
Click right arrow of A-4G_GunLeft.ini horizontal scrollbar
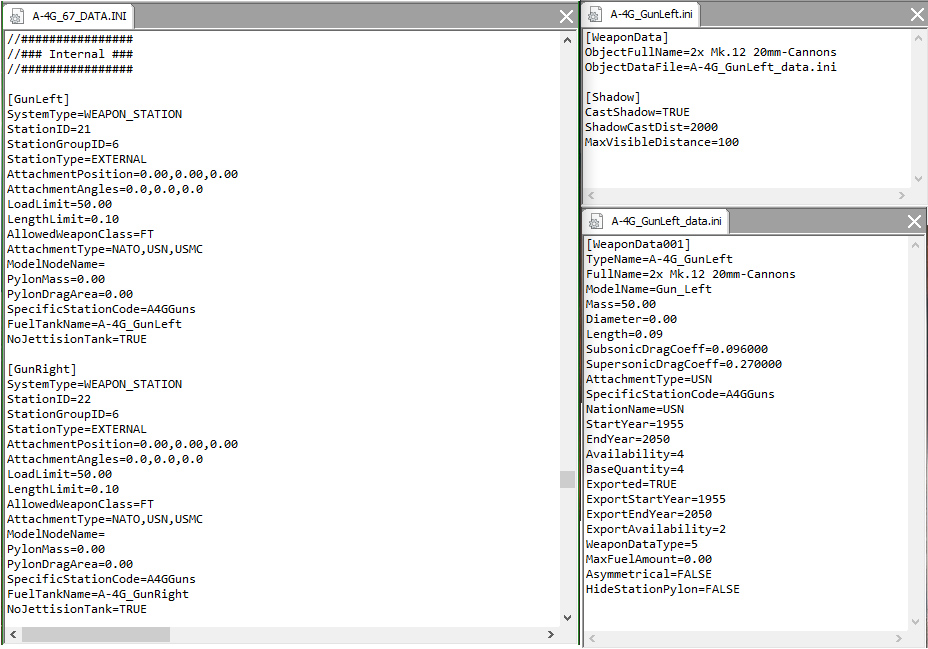[901, 195]
